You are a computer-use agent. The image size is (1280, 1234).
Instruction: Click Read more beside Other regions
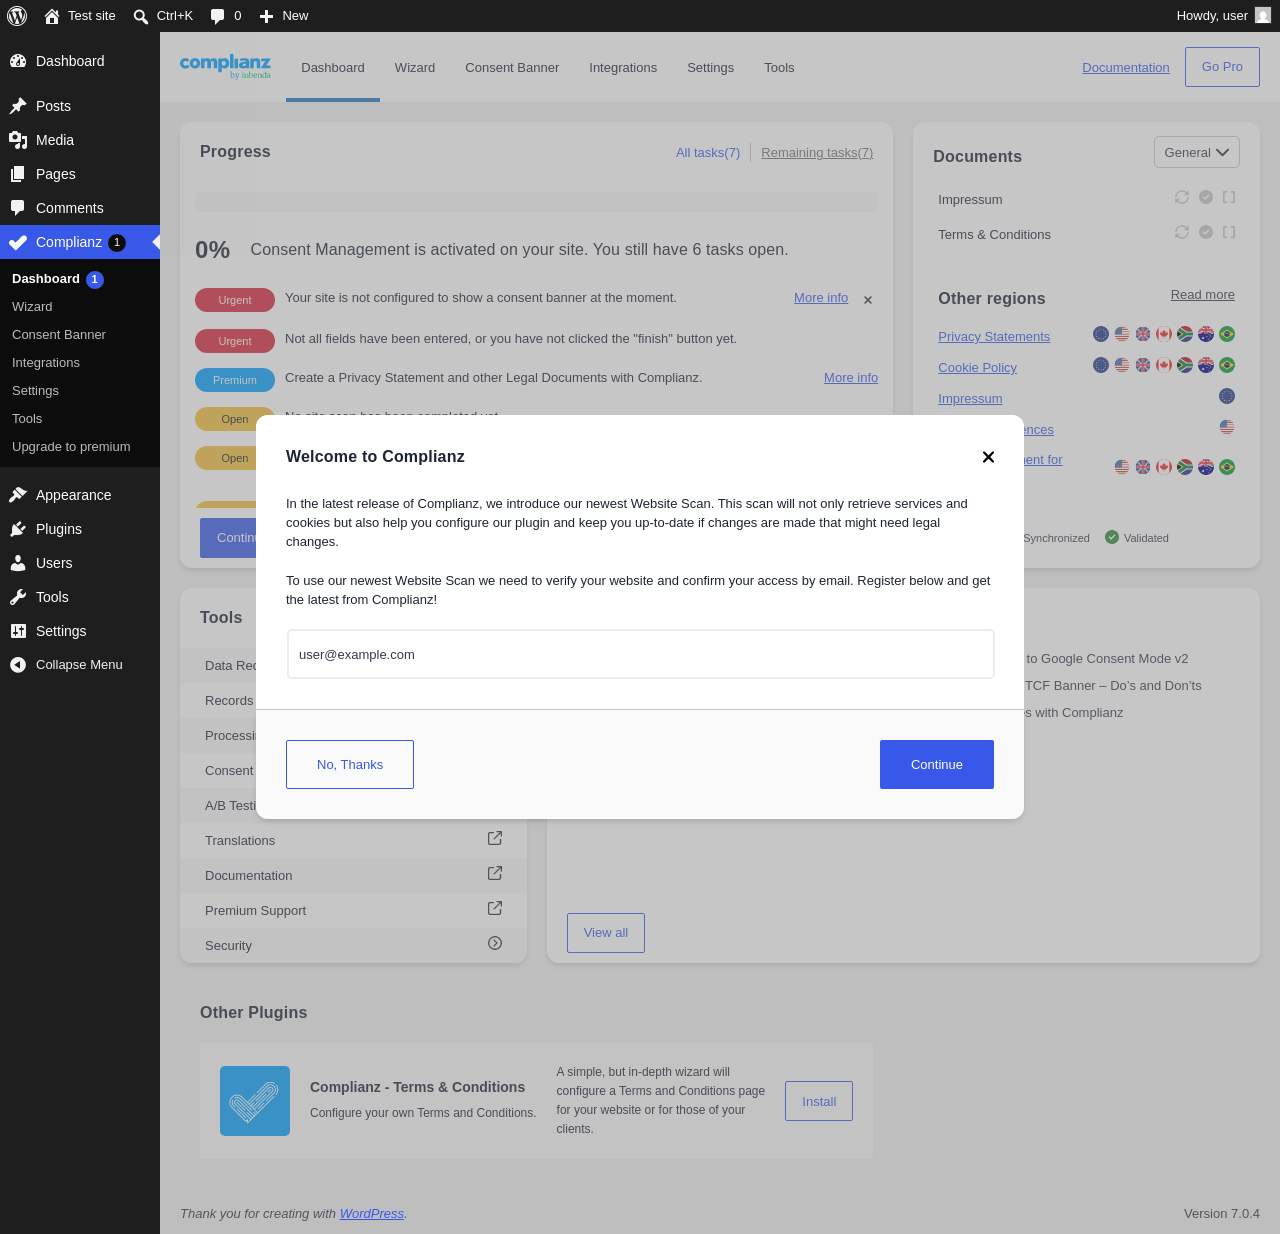[1203, 295]
